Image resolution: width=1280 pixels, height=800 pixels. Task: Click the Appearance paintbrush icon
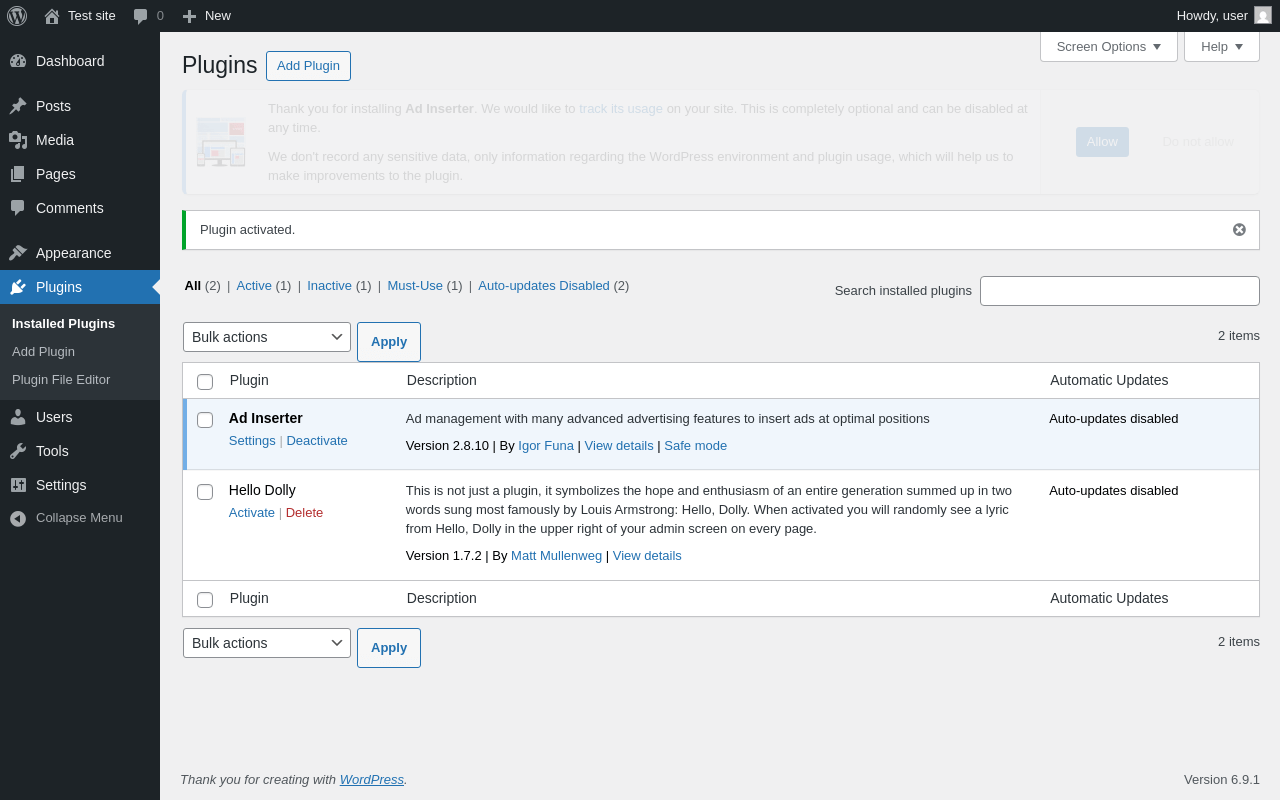(x=18, y=253)
